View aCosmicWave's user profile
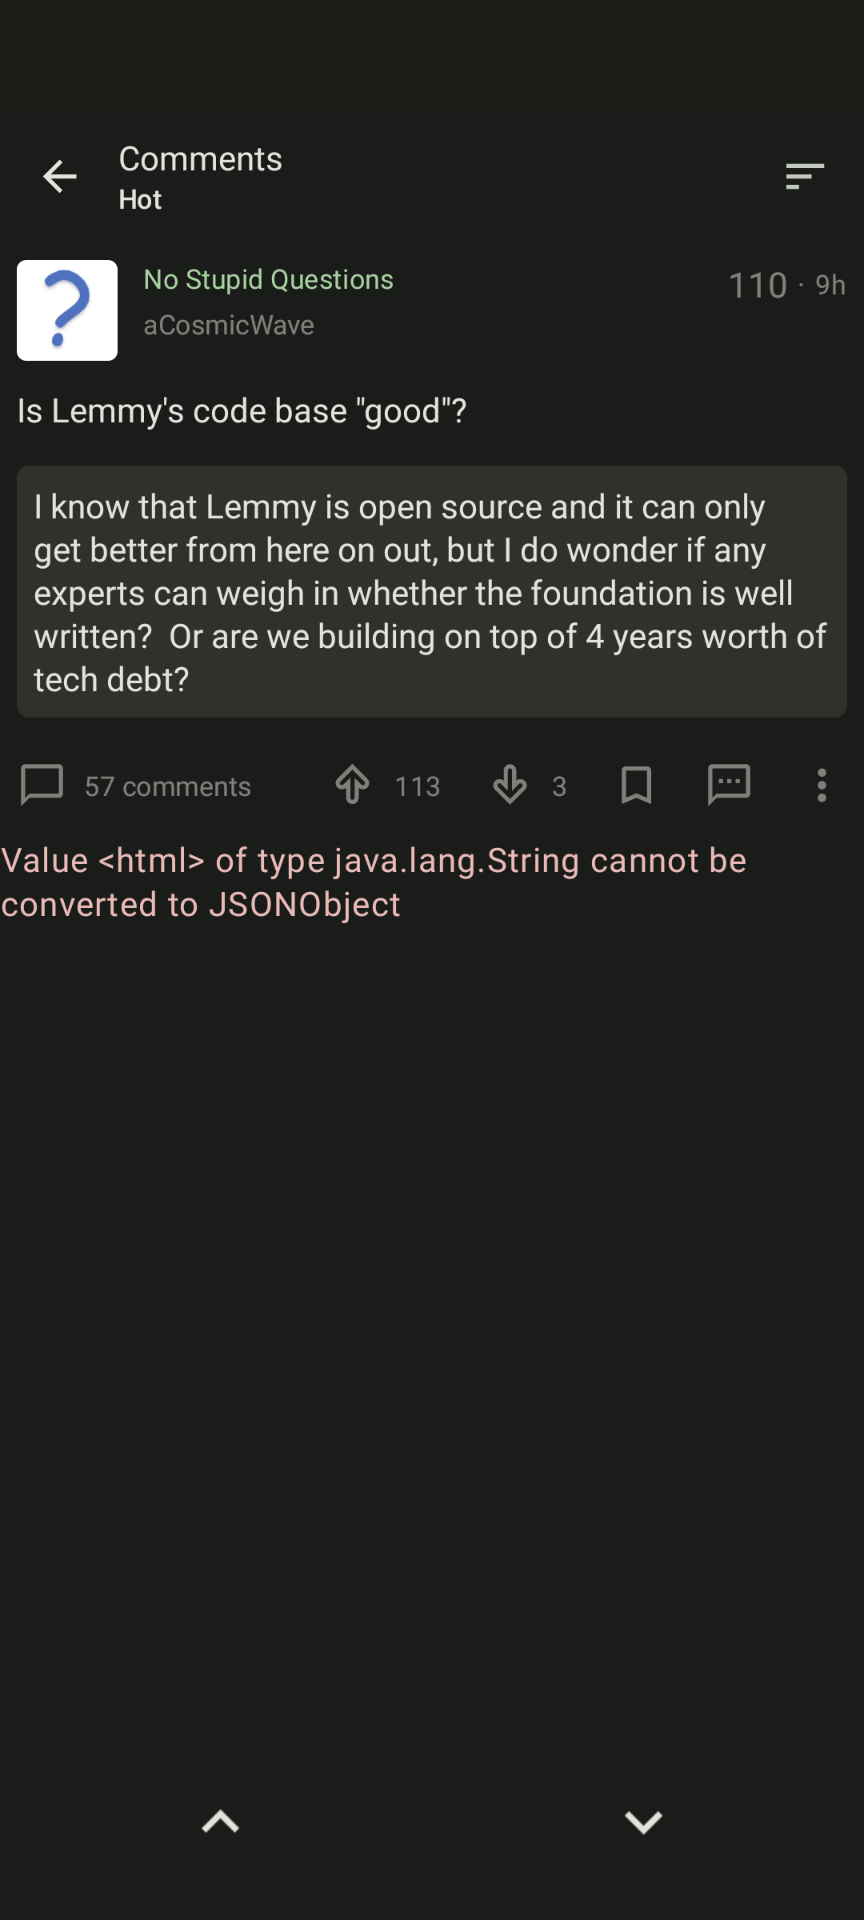Screen dimensions: 864x1920 point(228,326)
